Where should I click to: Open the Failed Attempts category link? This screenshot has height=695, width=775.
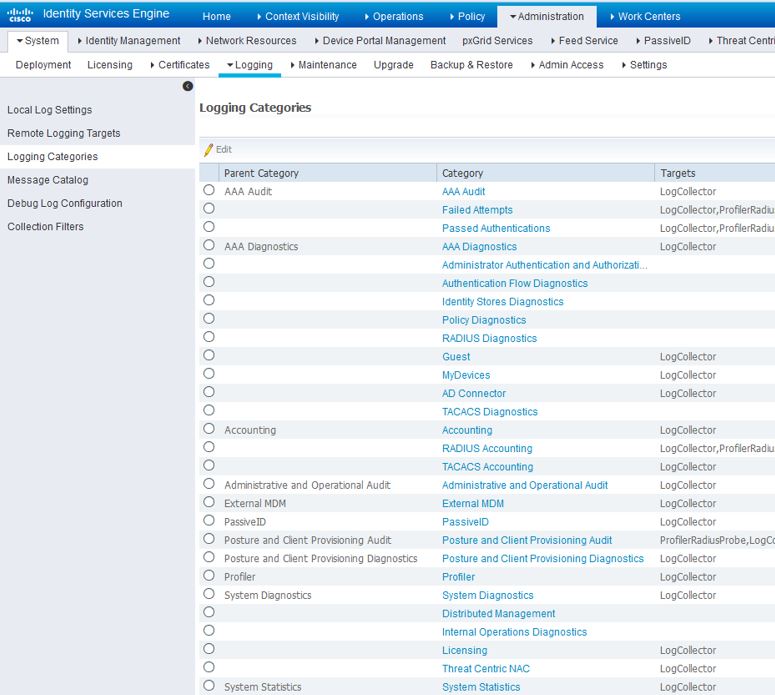pos(477,210)
